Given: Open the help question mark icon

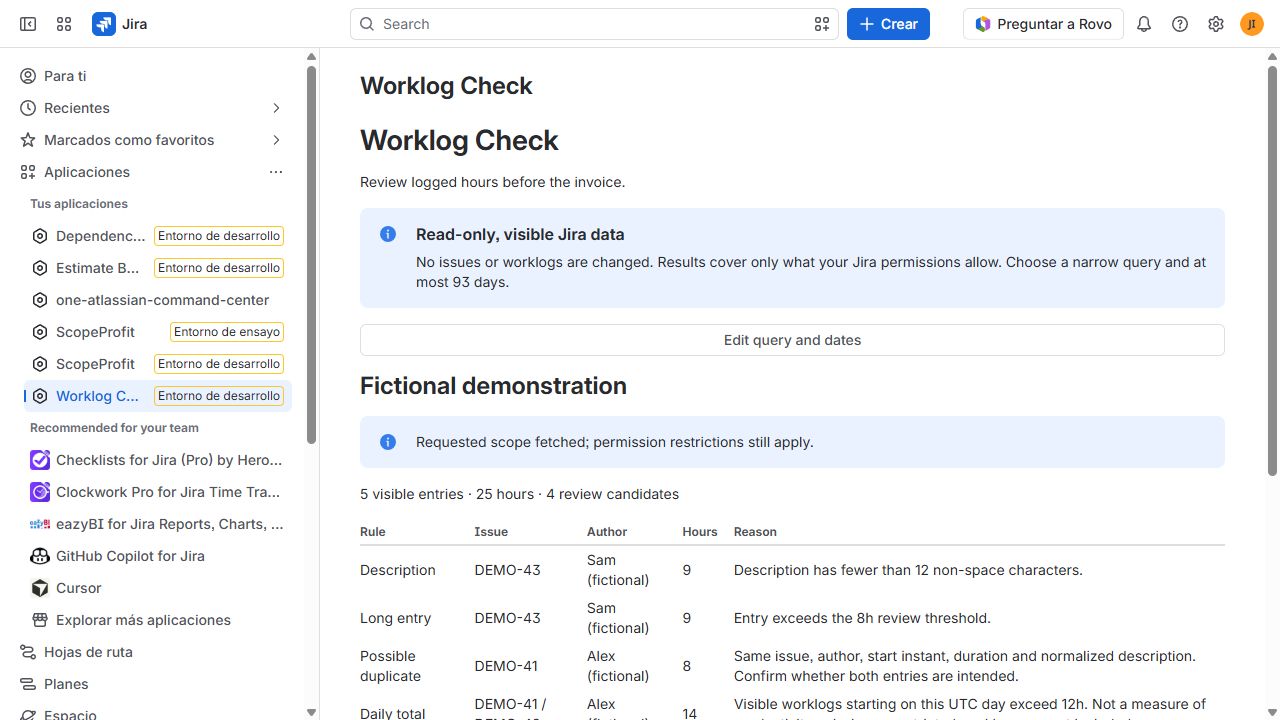Looking at the screenshot, I should (1180, 24).
